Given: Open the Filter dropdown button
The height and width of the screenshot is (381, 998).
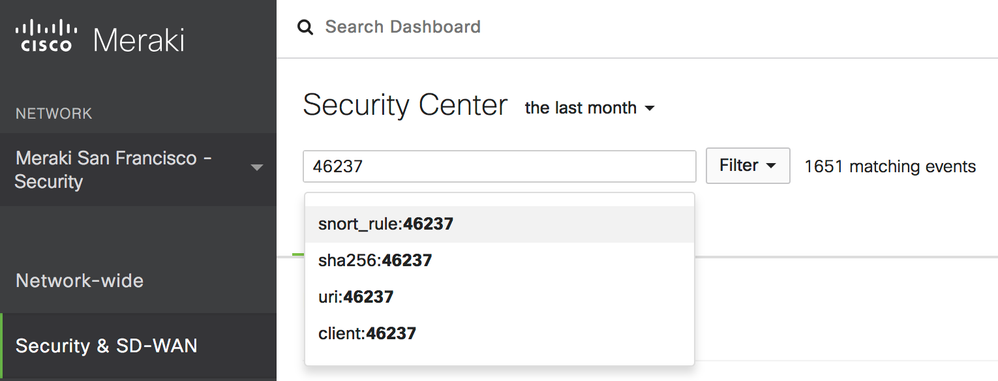Looking at the screenshot, I should tap(748, 166).
